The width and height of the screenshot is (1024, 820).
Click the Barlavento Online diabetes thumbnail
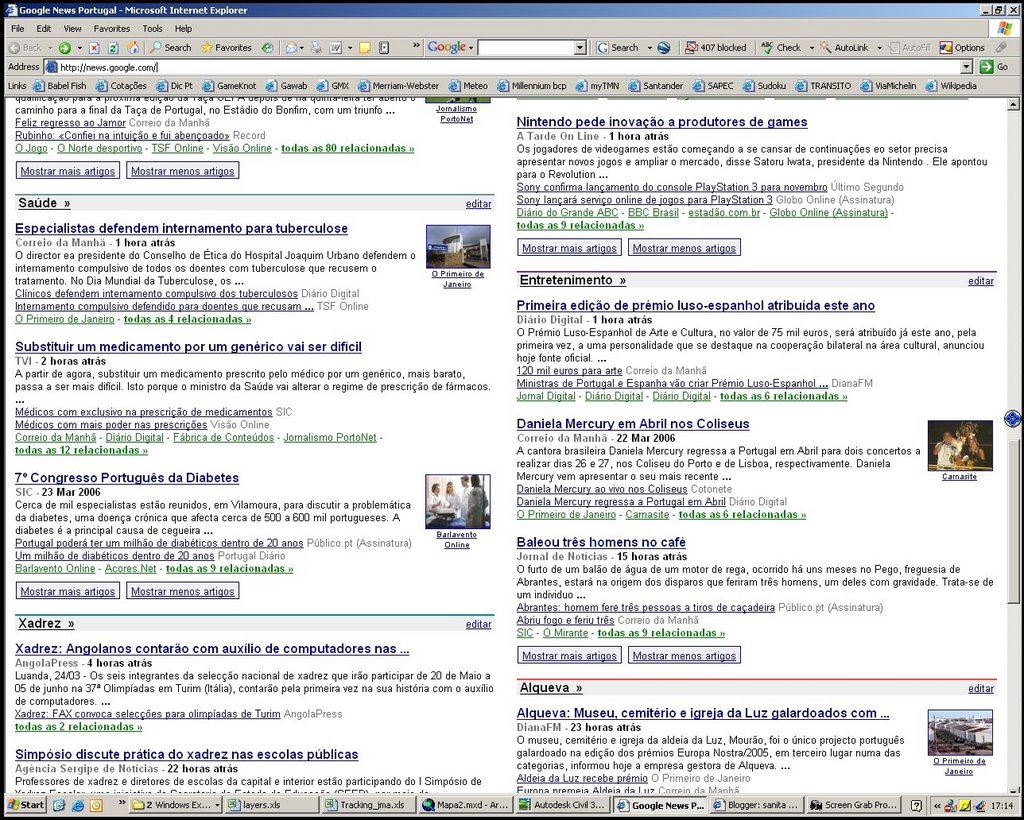click(x=458, y=501)
